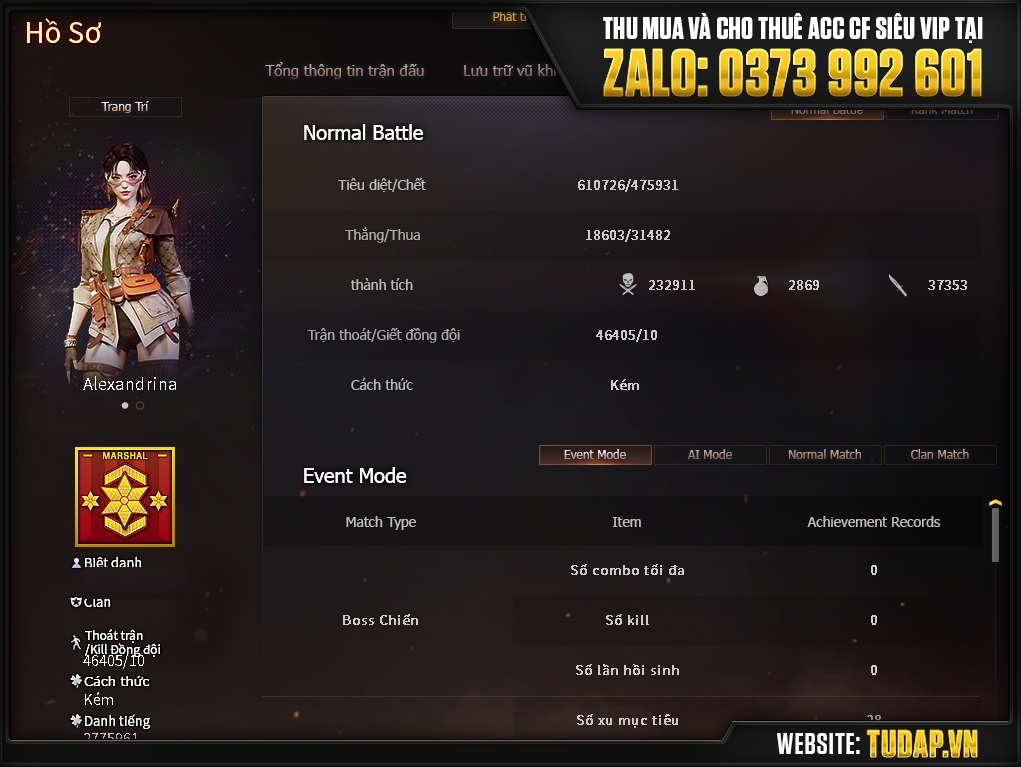Click the Biệt danh person icon
This screenshot has height=767, width=1021.
coord(76,563)
